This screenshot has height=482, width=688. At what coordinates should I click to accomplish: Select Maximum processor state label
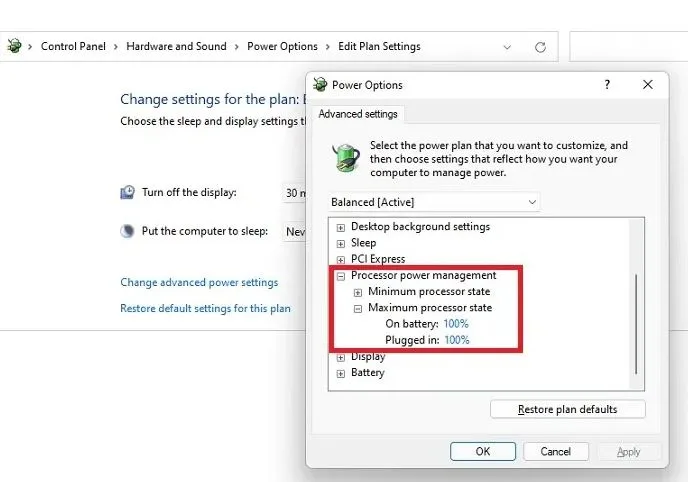(x=430, y=307)
